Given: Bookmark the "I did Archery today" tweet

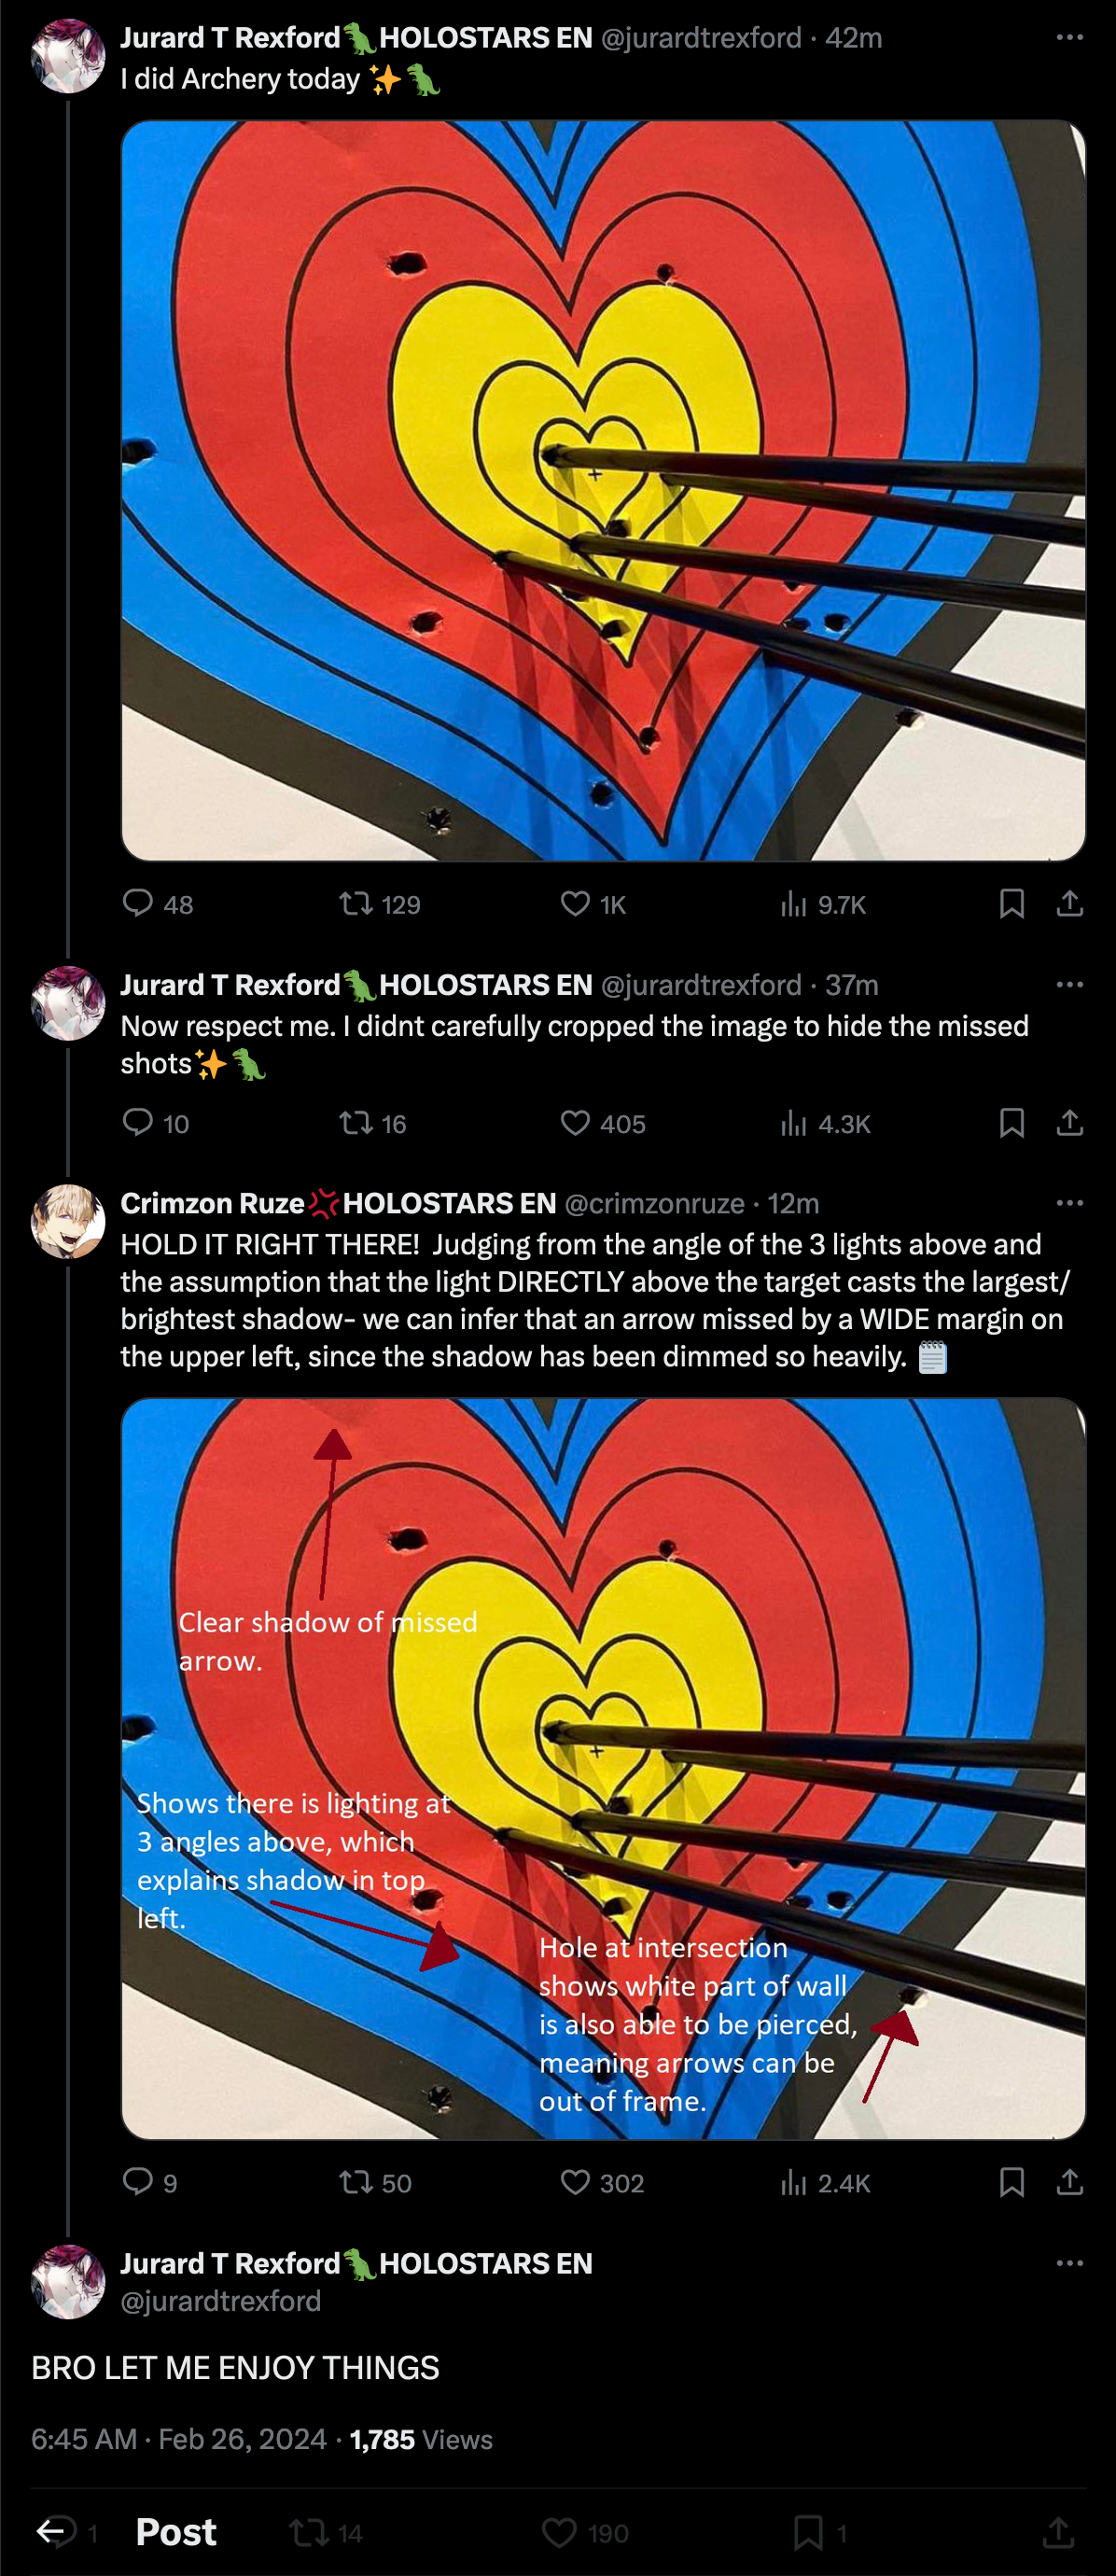Looking at the screenshot, I should click(1011, 903).
